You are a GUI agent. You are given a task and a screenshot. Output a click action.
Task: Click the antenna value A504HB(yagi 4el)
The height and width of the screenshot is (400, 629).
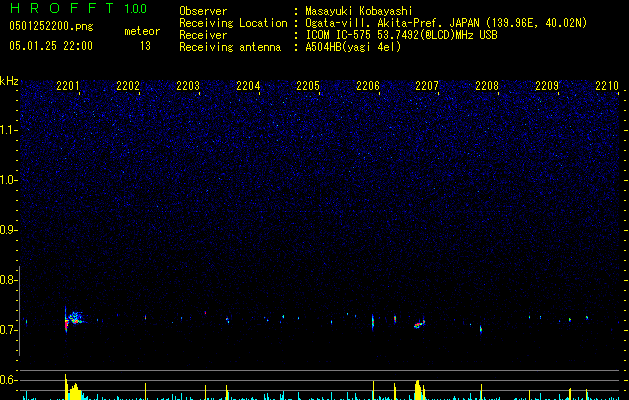tap(353, 47)
